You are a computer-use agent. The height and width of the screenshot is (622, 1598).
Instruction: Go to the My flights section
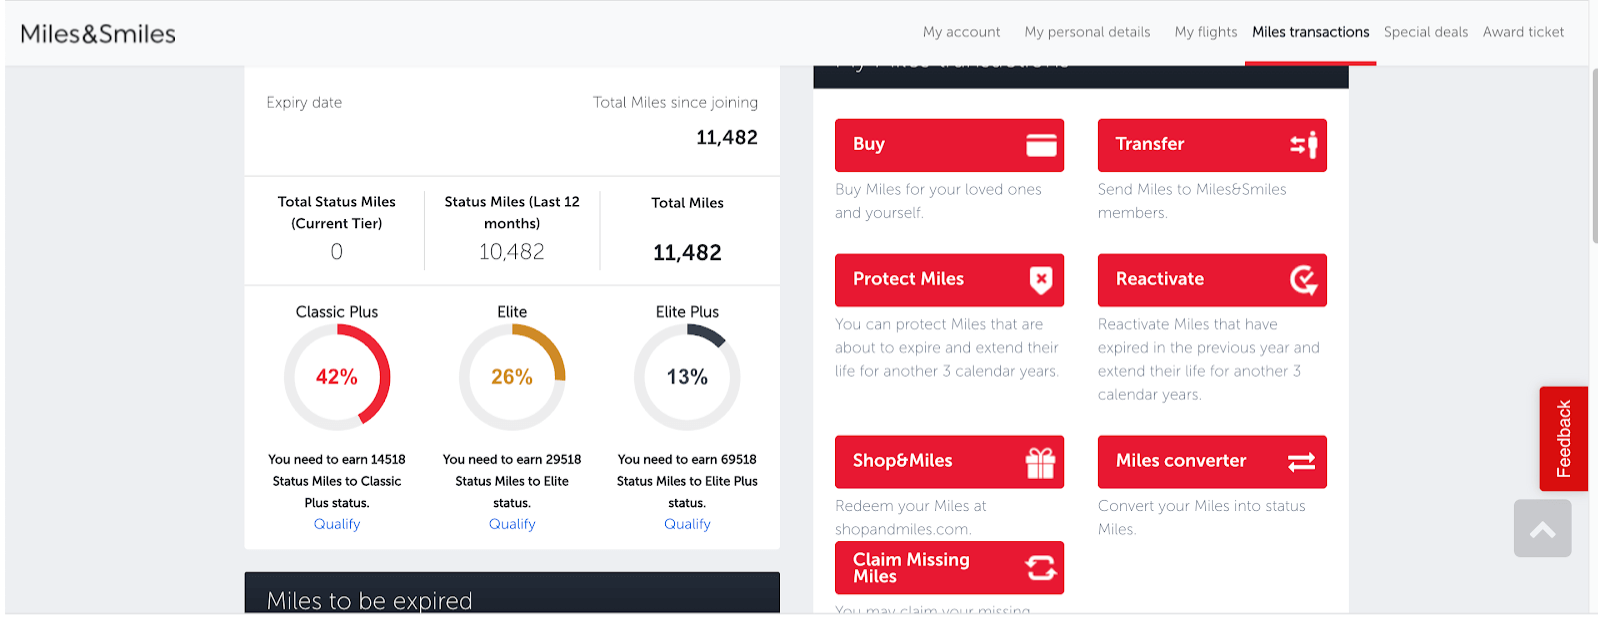[1205, 32]
